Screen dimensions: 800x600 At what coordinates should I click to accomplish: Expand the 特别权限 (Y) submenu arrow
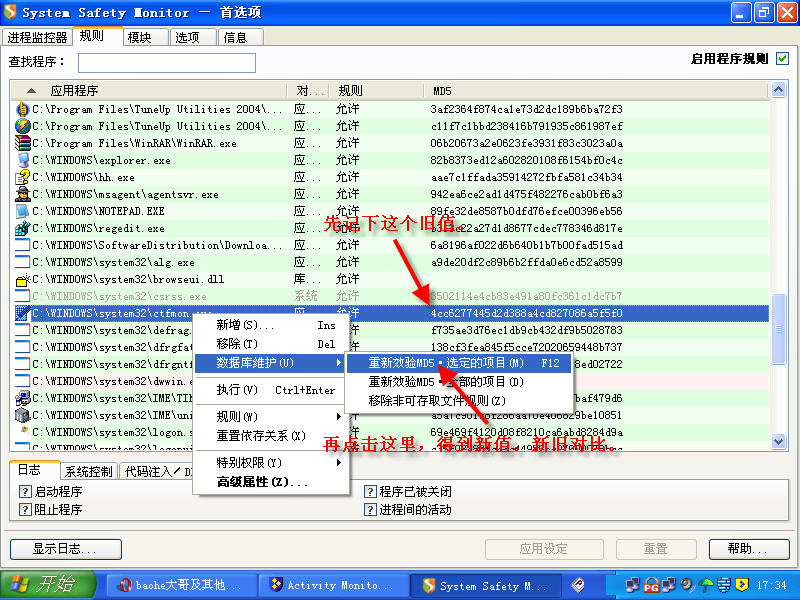pyautogui.click(x=338, y=463)
